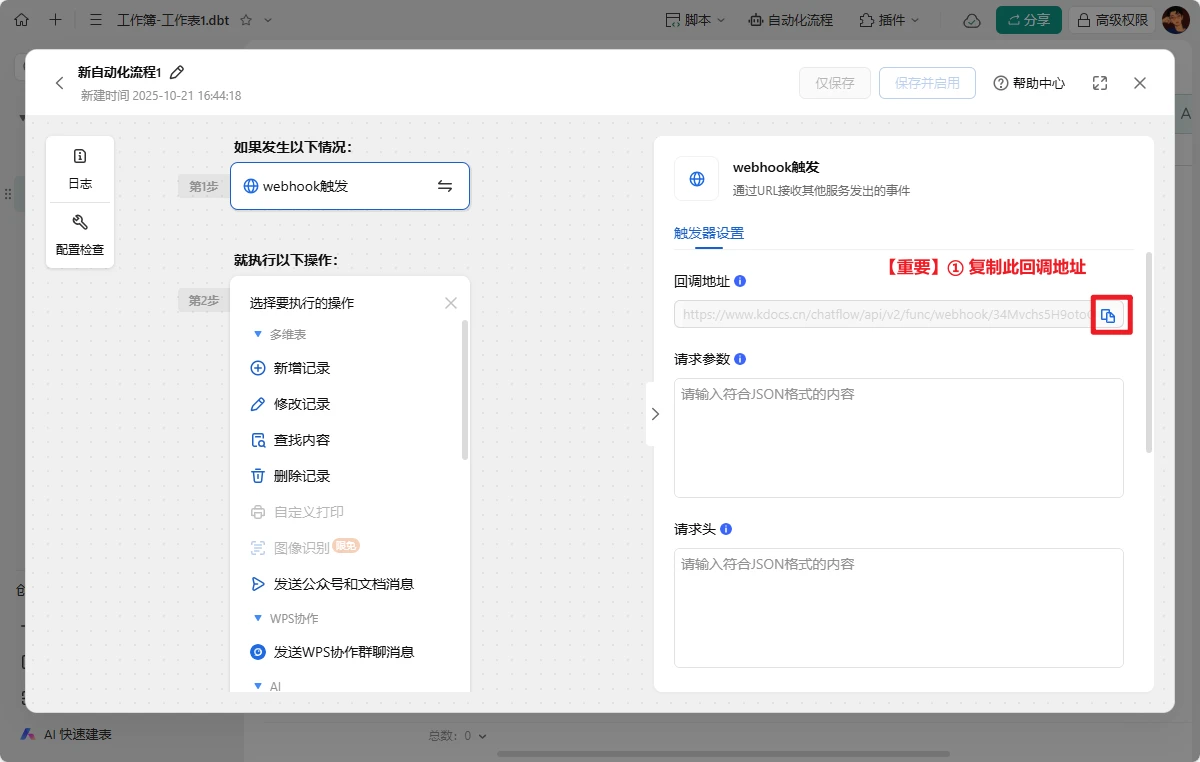Collapse the right settings panel chevron
Viewport: 1200px width, 762px height.
(x=655, y=414)
